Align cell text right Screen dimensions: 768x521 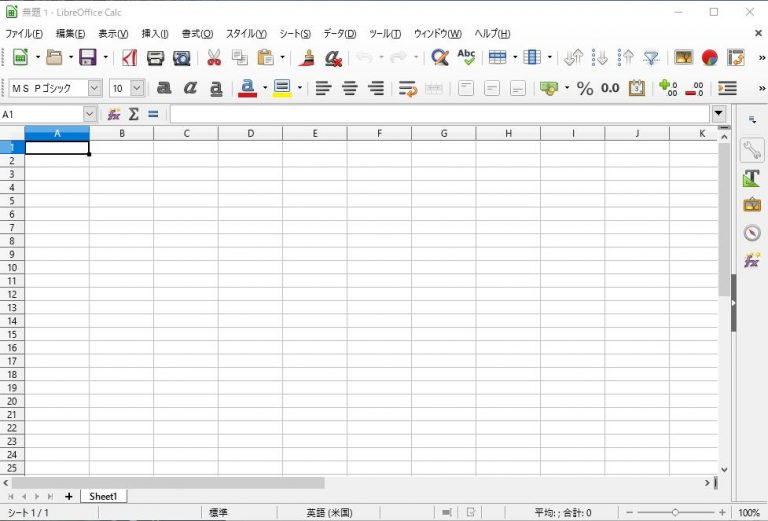(376, 89)
